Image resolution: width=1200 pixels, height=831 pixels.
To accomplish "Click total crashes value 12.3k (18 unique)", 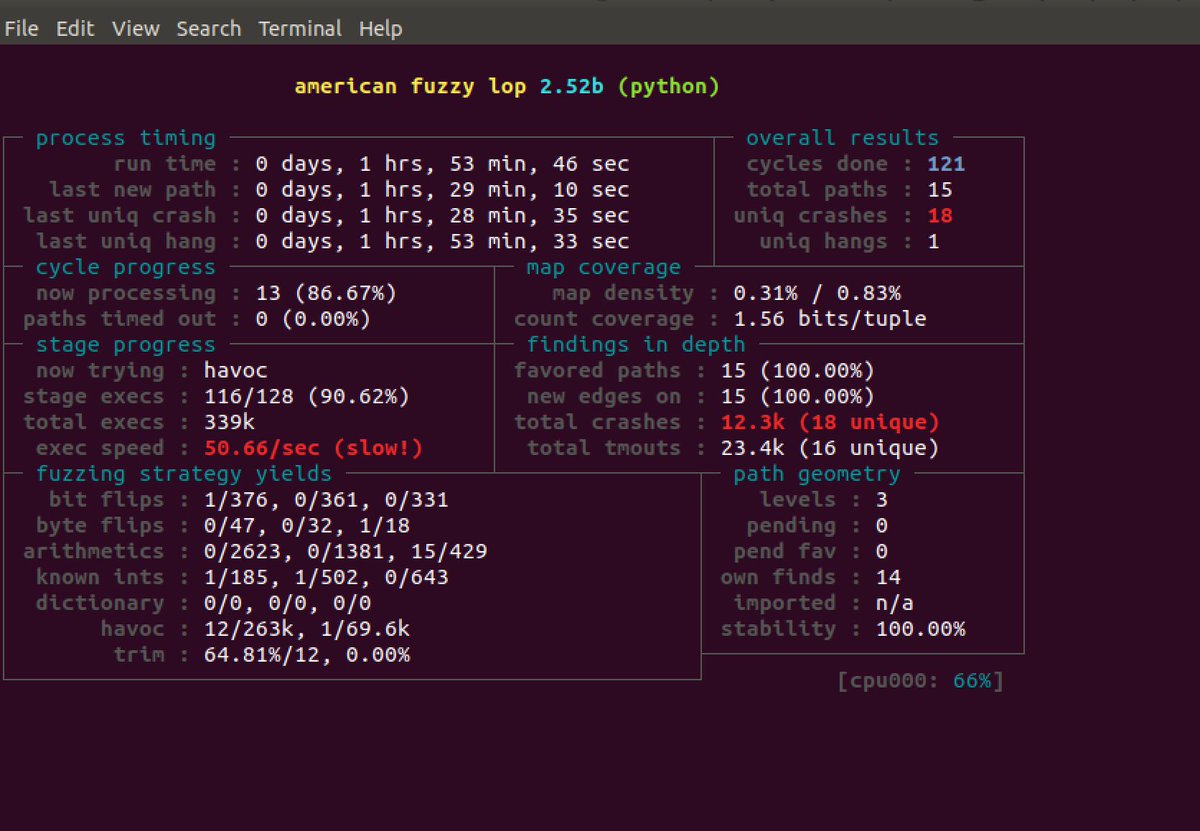I will pyautogui.click(x=830, y=423).
